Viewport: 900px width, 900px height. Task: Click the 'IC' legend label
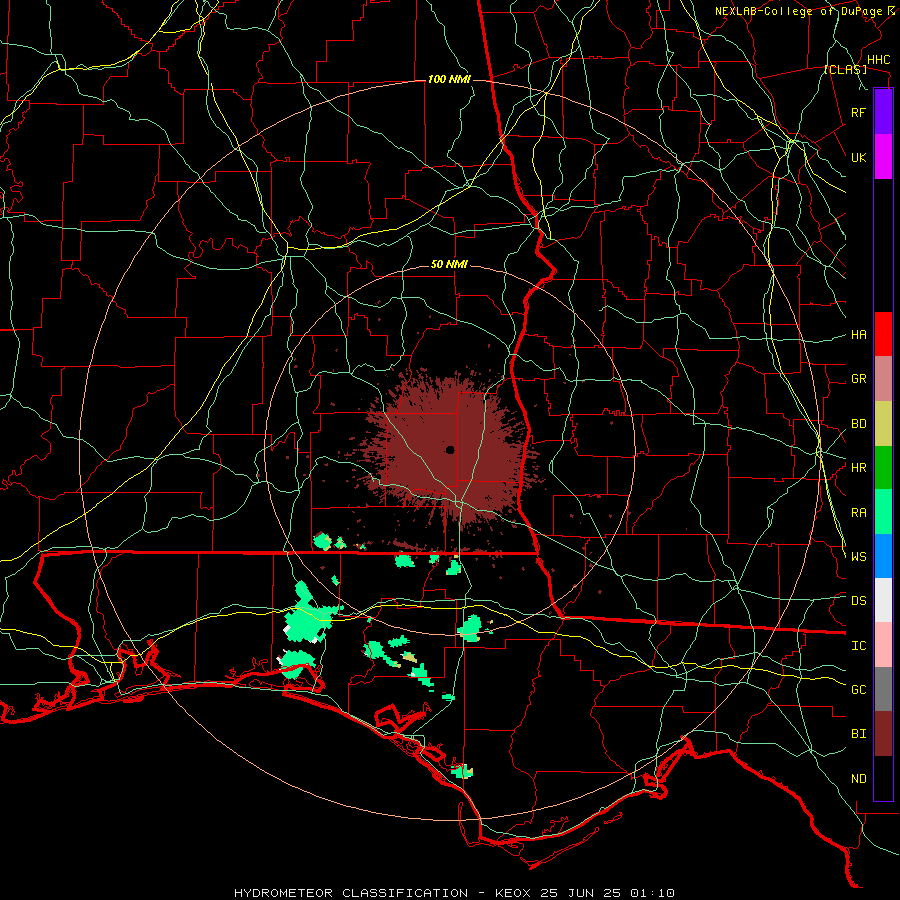coord(858,646)
